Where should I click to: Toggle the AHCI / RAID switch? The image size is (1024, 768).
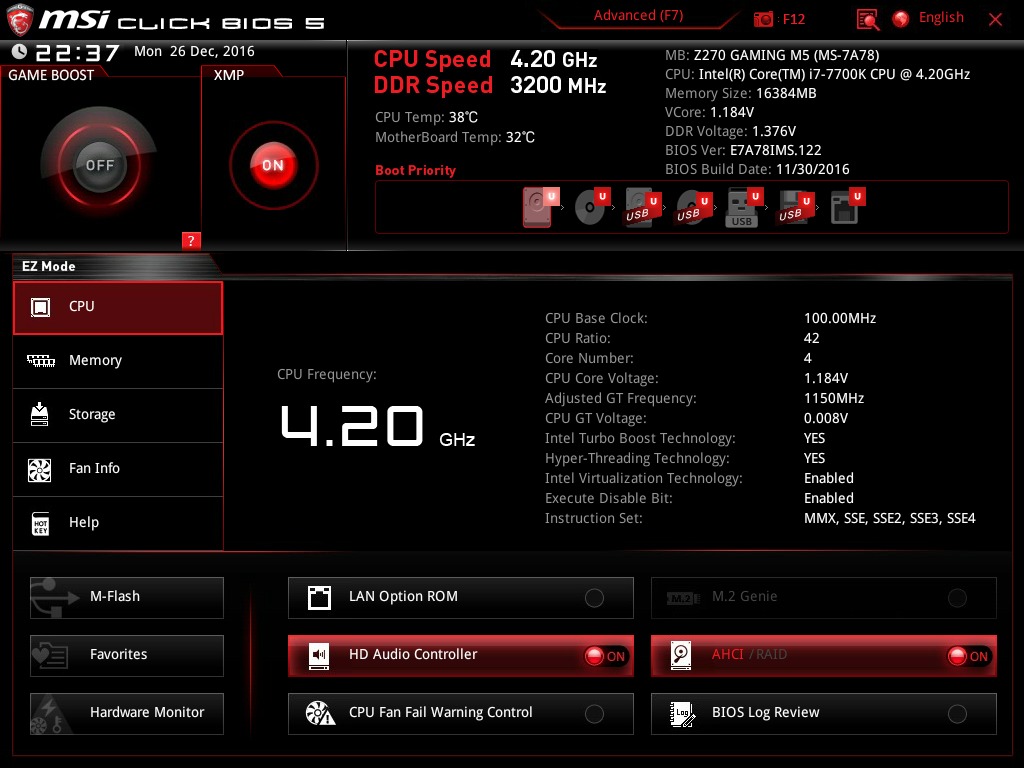(x=969, y=656)
